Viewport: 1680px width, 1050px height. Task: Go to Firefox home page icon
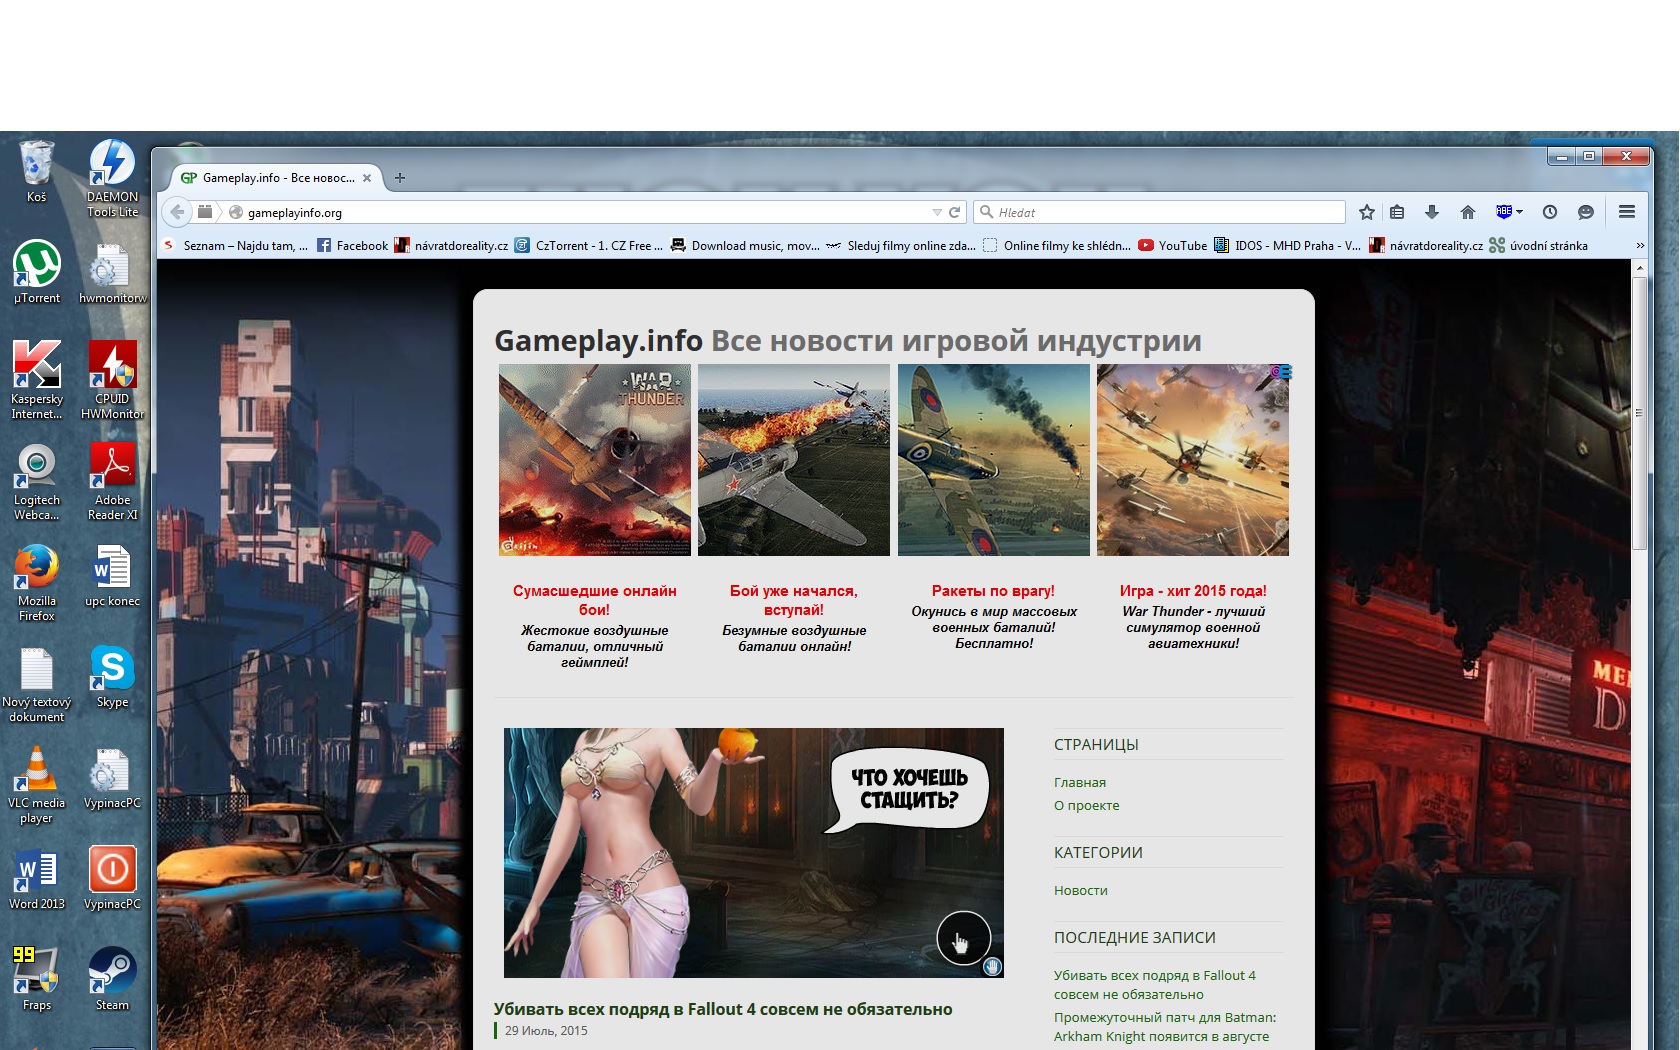click(x=1468, y=212)
